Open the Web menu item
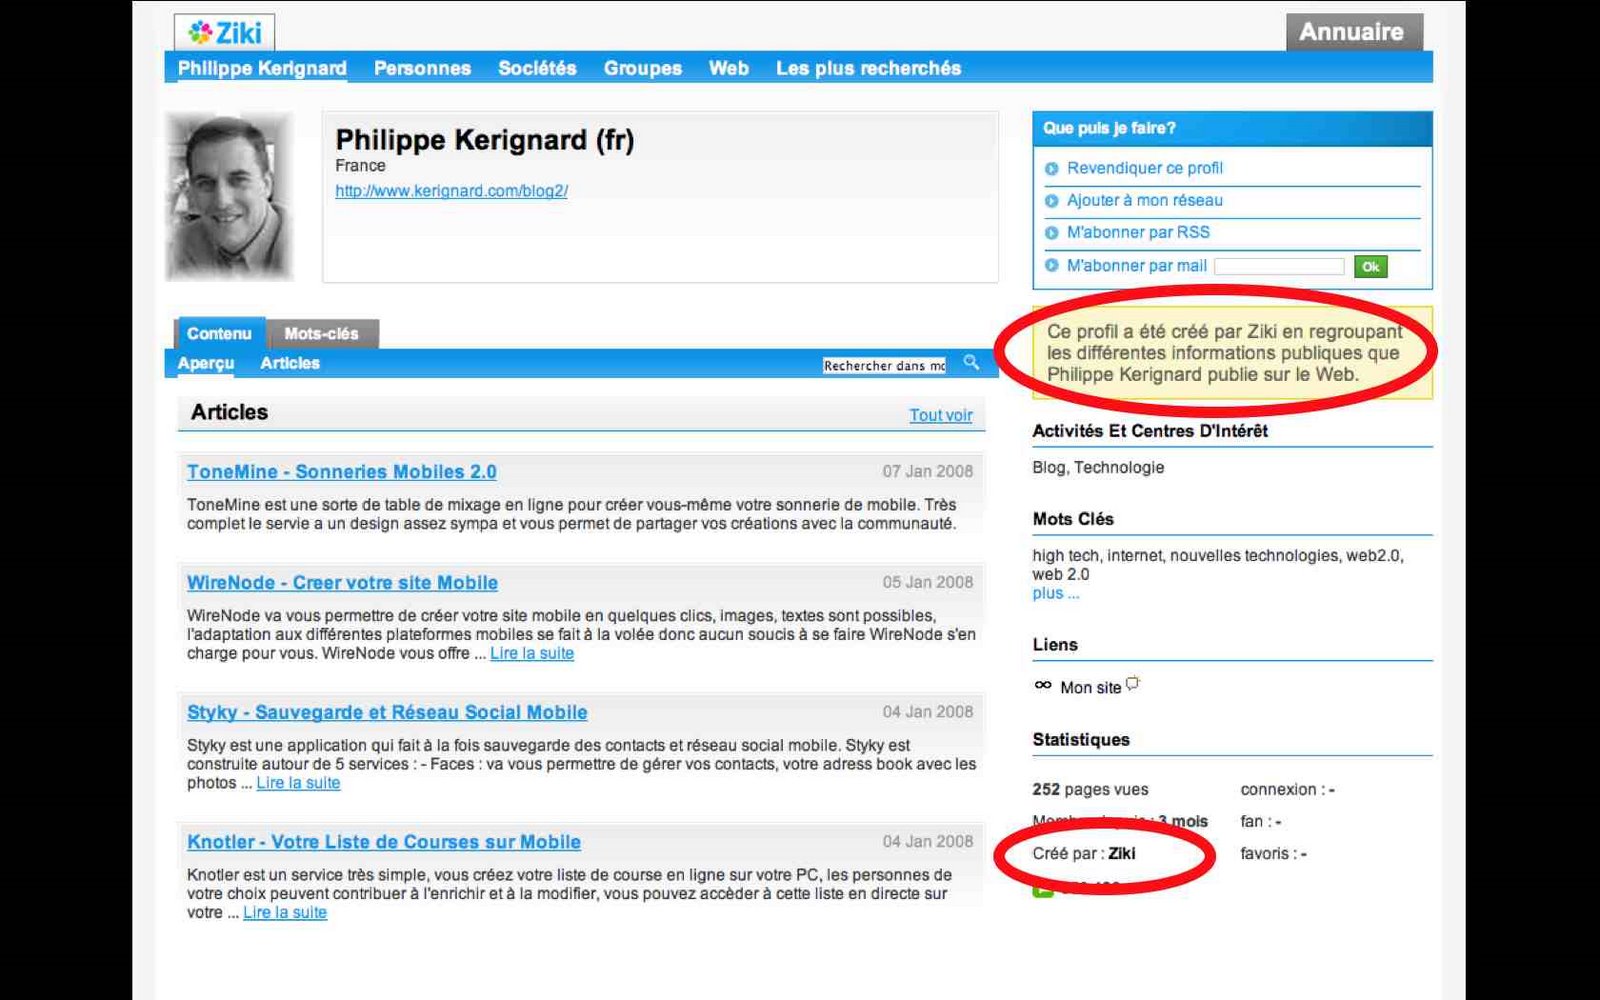This screenshot has width=1600, height=1000. (729, 68)
